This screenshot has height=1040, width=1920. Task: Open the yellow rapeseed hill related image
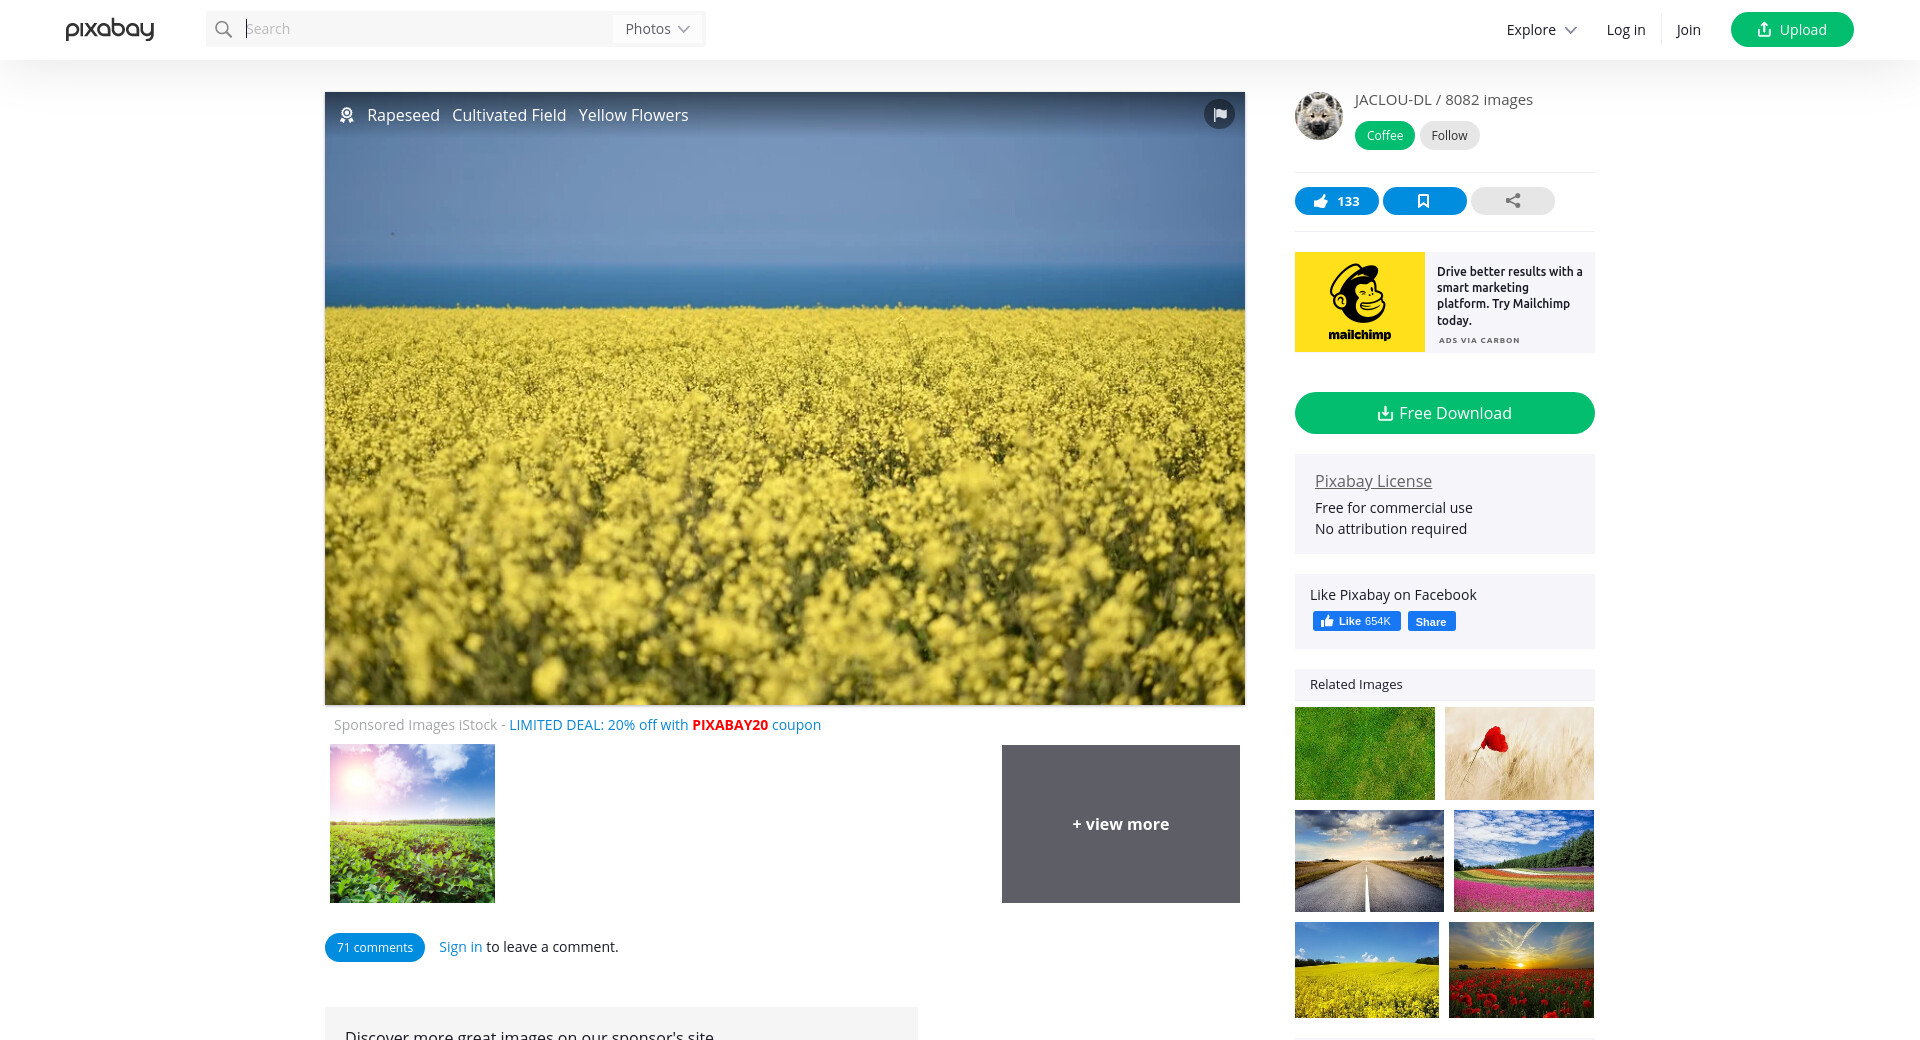point(1367,970)
